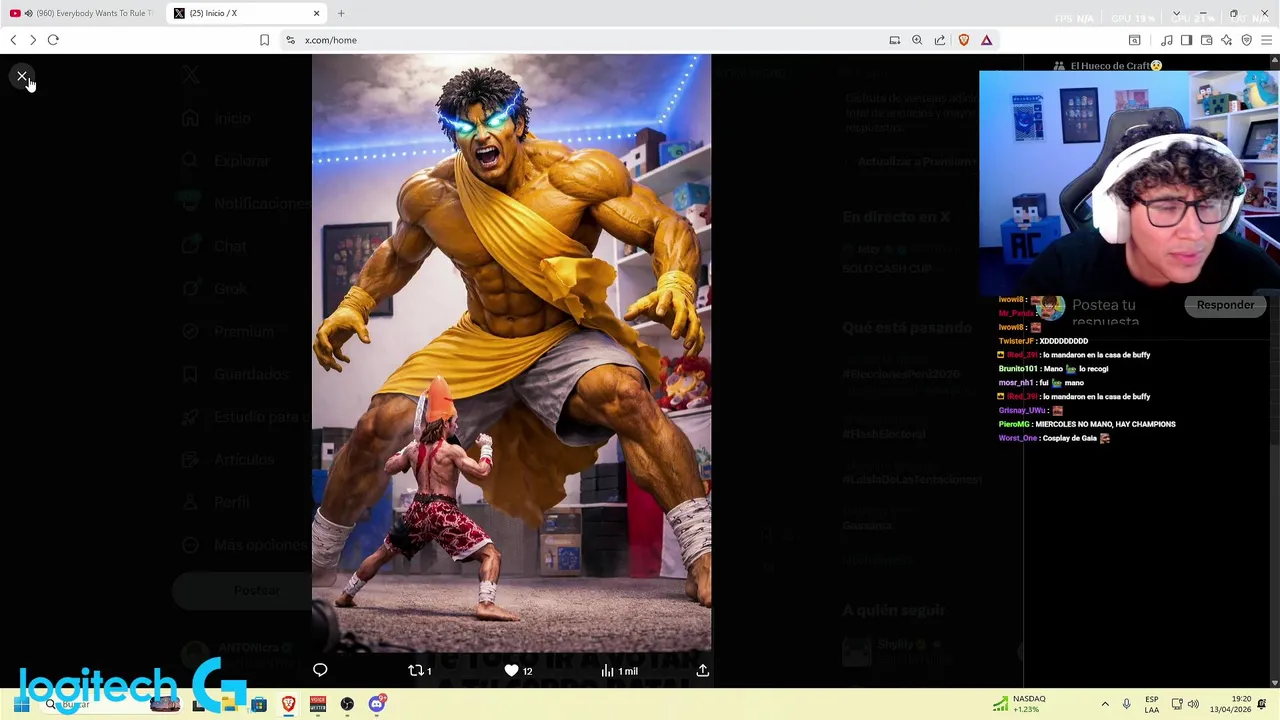Toggle the browser sidebar panel

(x=1186, y=40)
